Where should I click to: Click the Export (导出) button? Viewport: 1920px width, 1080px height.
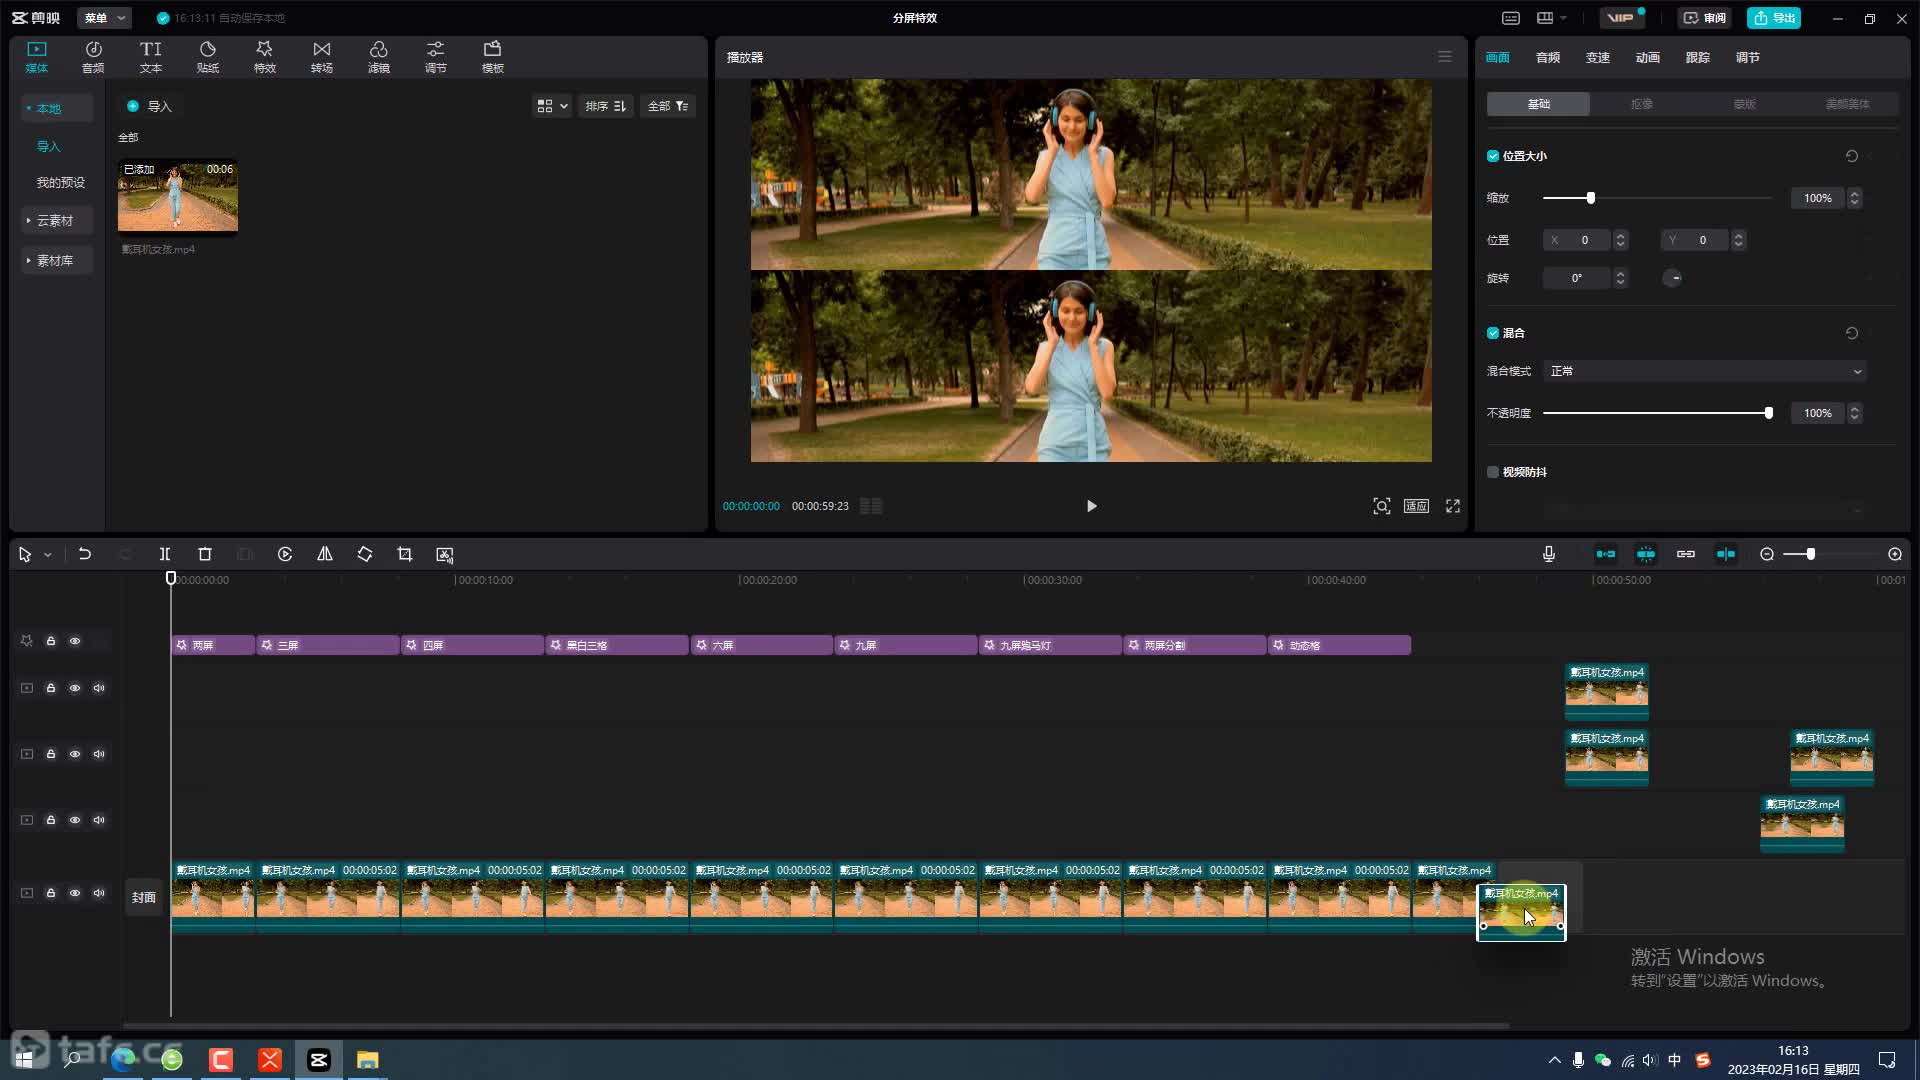pyautogui.click(x=1773, y=18)
